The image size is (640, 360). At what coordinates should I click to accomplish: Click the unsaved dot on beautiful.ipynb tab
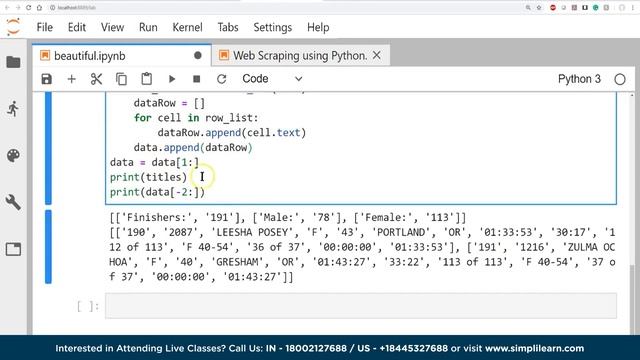pos(198,56)
